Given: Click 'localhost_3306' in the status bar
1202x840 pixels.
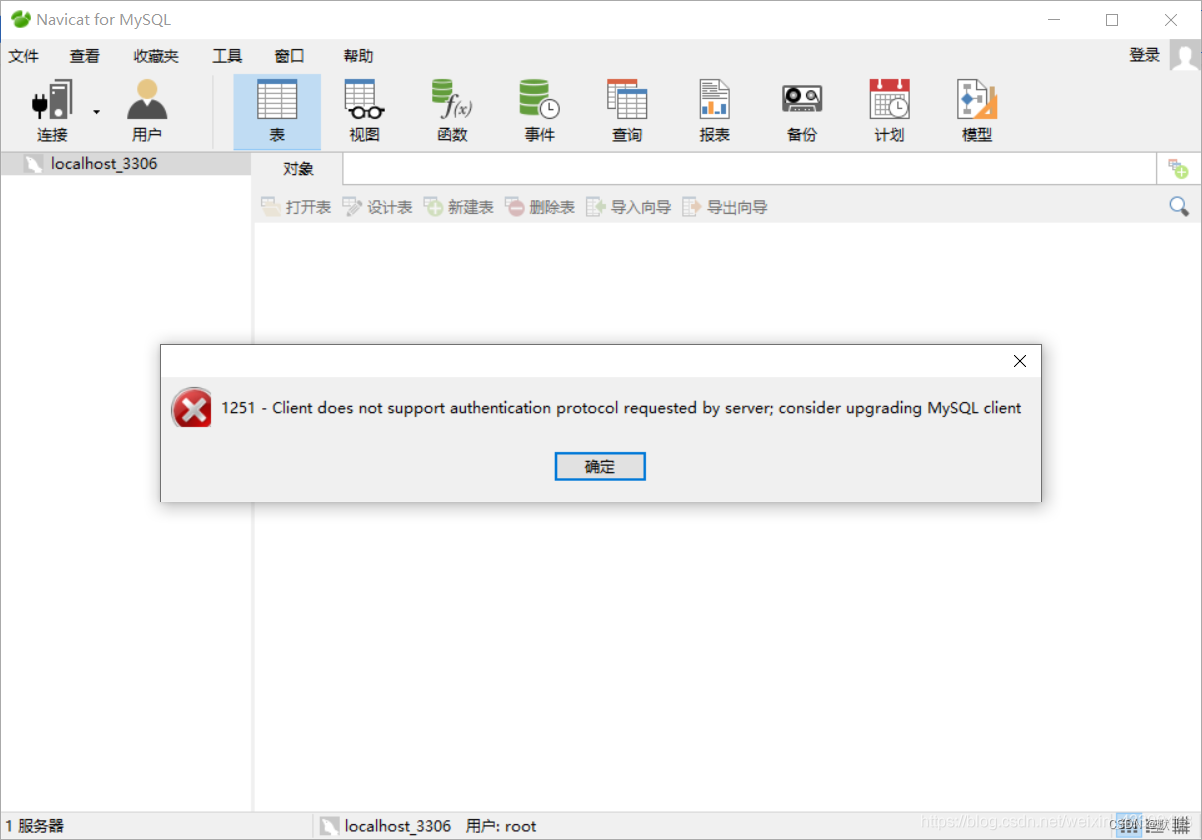Looking at the screenshot, I should click(x=398, y=826).
